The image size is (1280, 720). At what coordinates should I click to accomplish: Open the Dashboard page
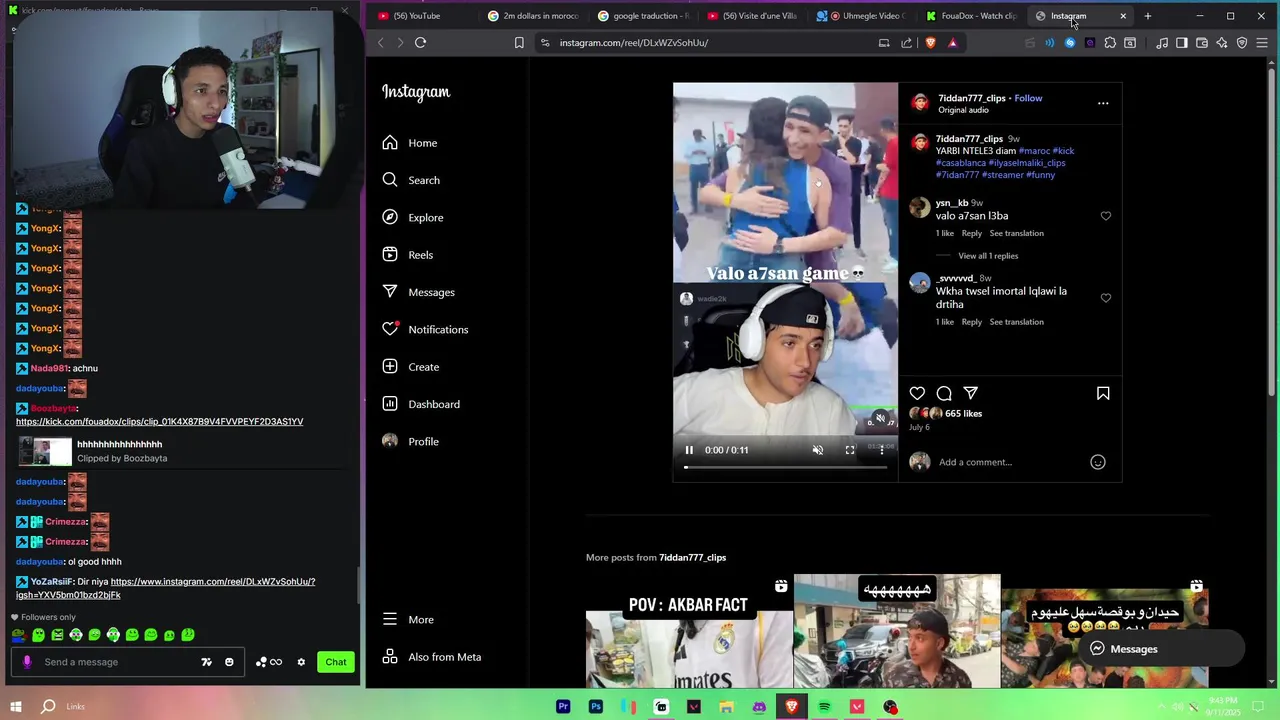click(421, 404)
